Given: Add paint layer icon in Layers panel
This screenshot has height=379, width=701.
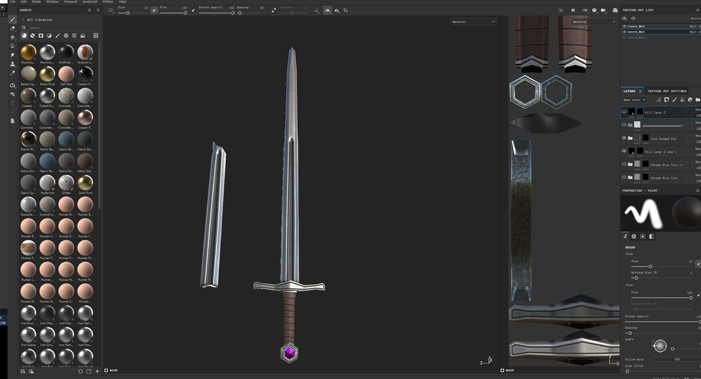Looking at the screenshot, I should click(675, 100).
